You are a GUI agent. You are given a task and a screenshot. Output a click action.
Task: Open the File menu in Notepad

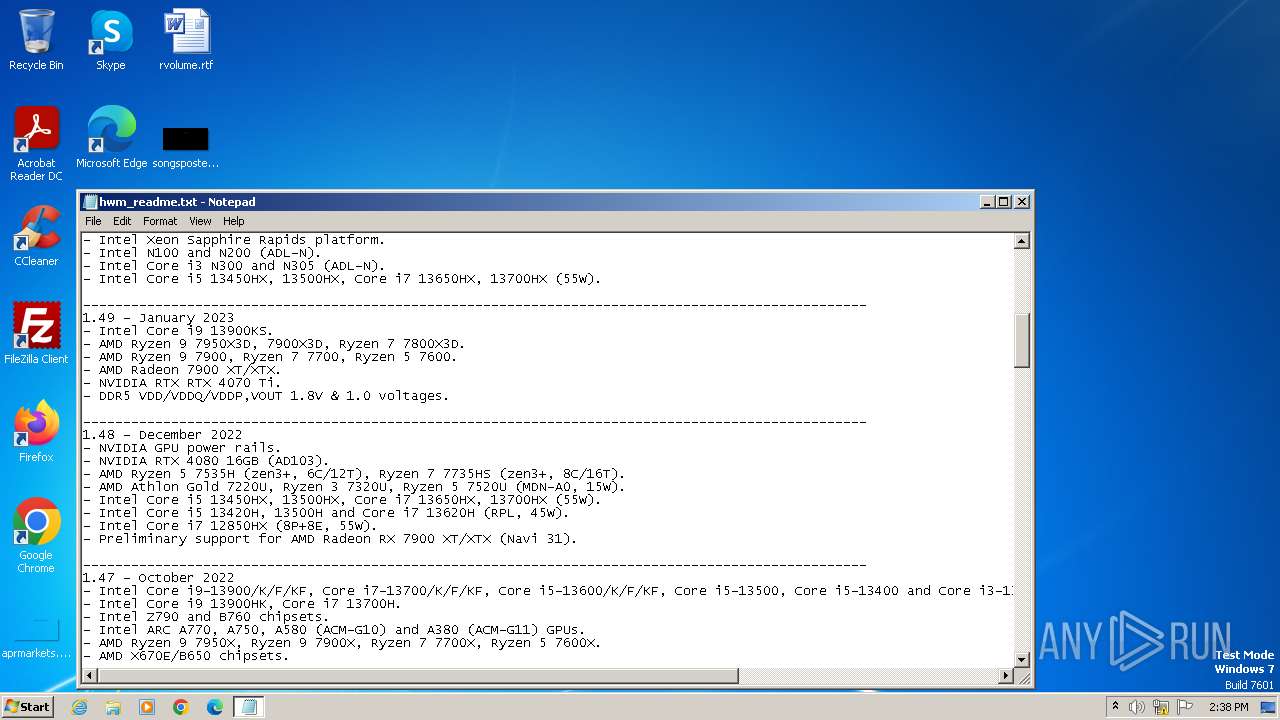tap(93, 221)
